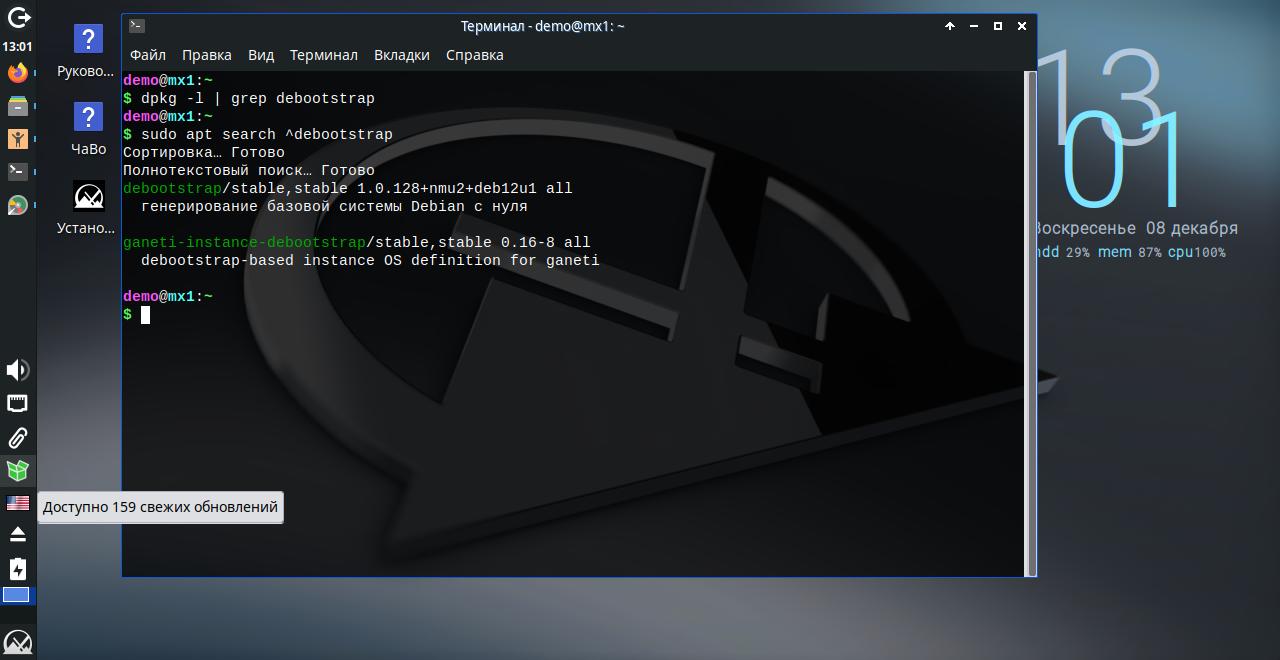The width and height of the screenshot is (1280, 660).
Task: Click the terminal cursor at the last prompt
Action: point(145,315)
